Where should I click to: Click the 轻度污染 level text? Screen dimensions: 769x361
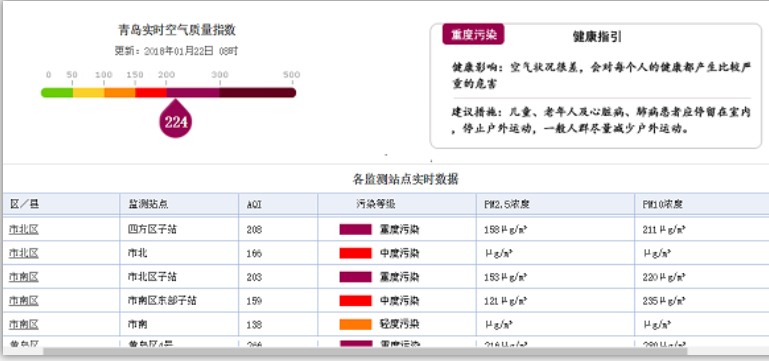point(399,324)
